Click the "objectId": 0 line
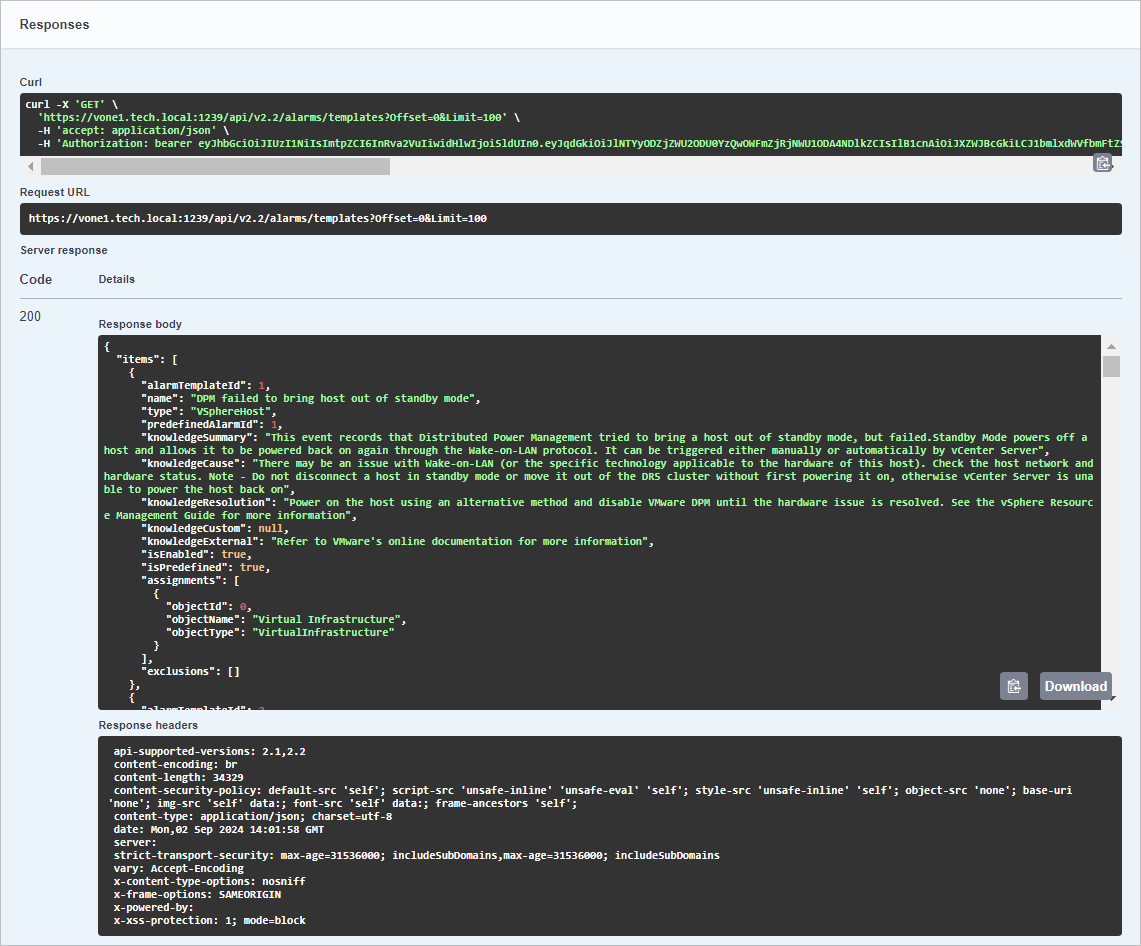 coord(209,607)
